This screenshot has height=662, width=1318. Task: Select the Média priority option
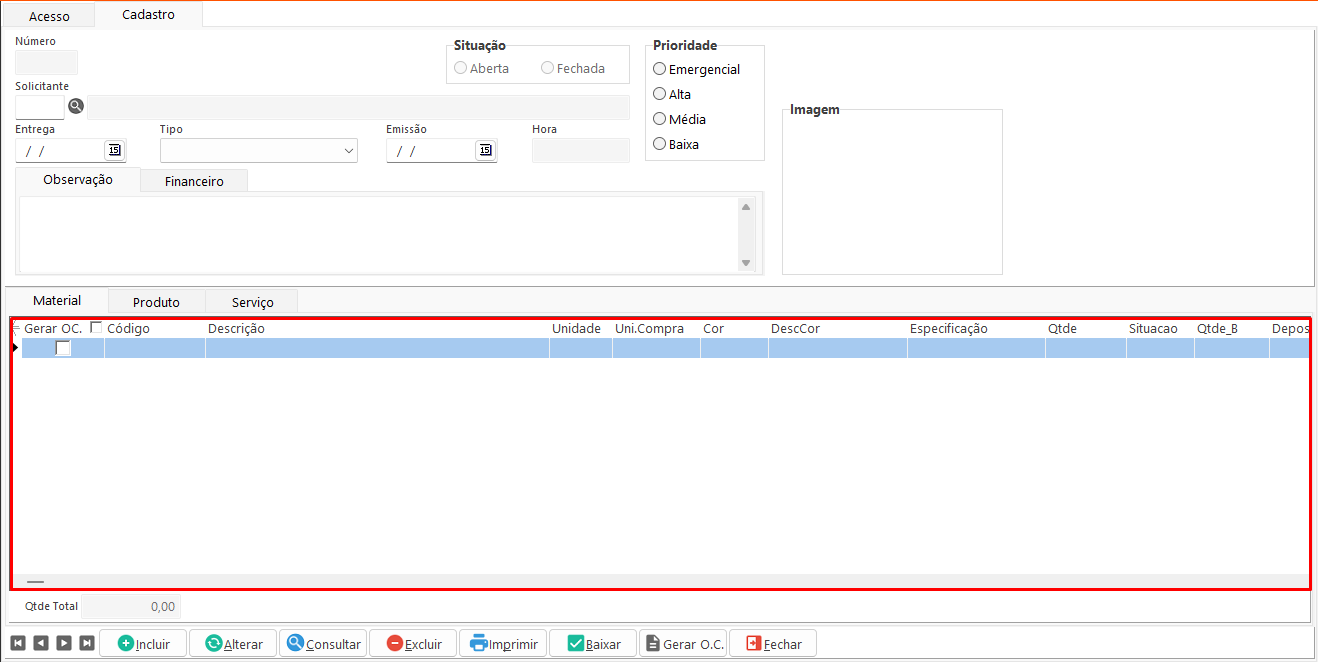[x=659, y=119]
